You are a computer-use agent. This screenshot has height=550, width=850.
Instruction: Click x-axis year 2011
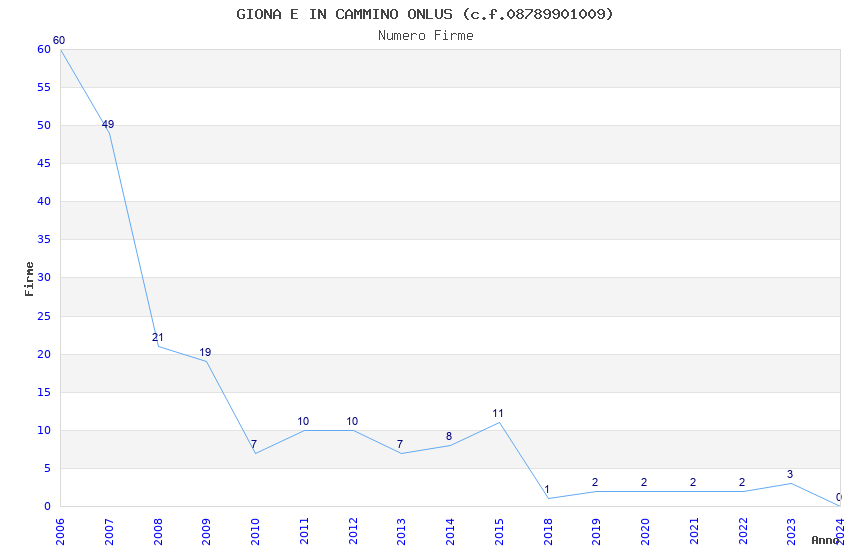point(304,532)
